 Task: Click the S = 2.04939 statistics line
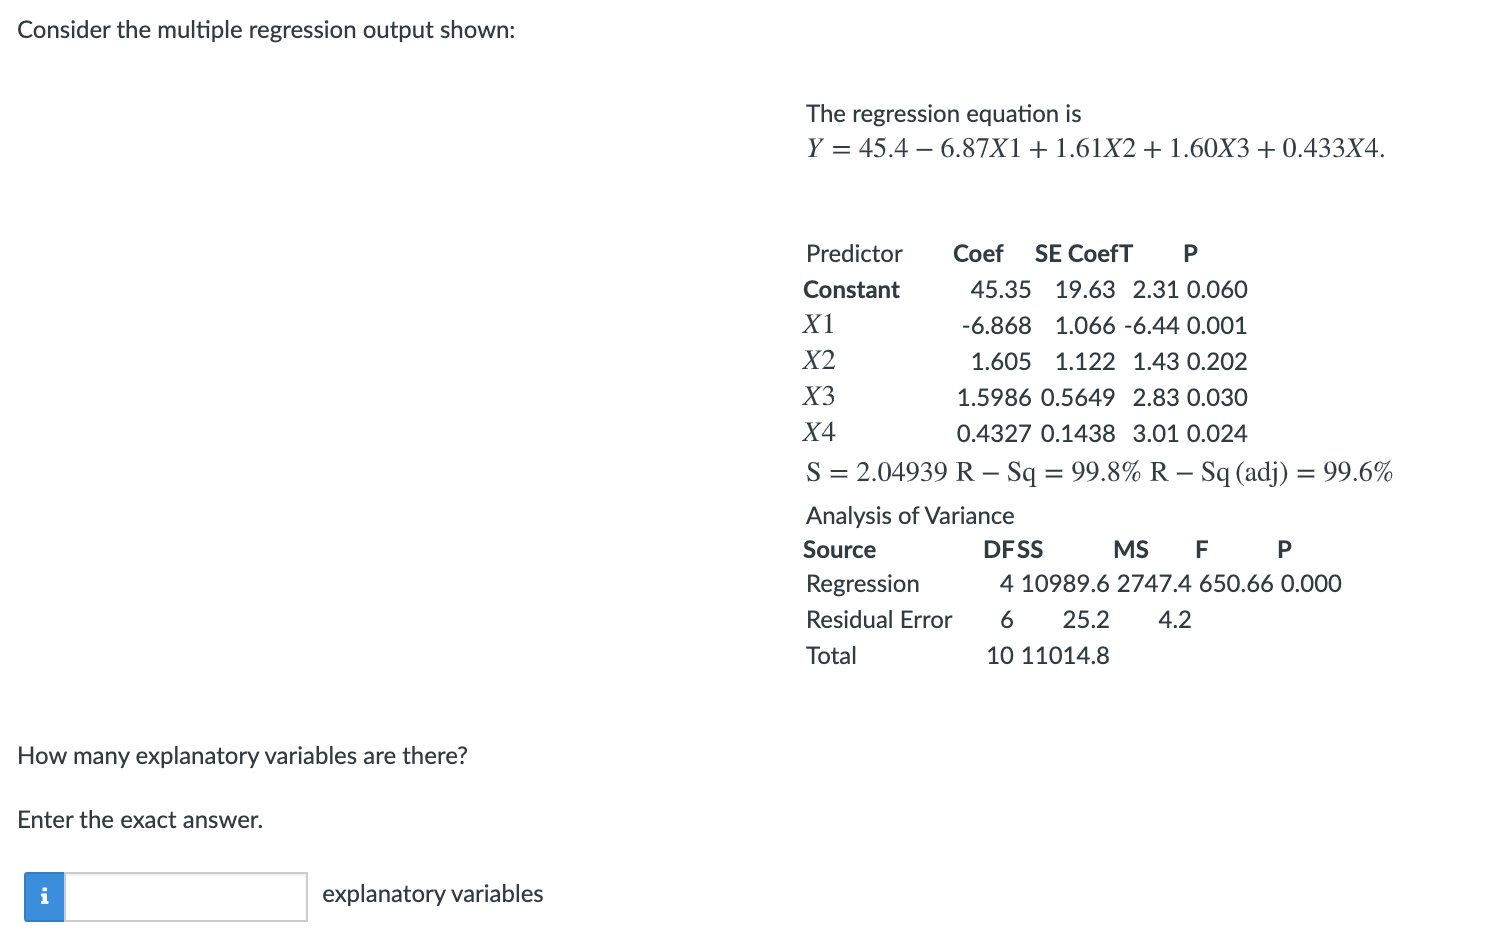(1100, 471)
